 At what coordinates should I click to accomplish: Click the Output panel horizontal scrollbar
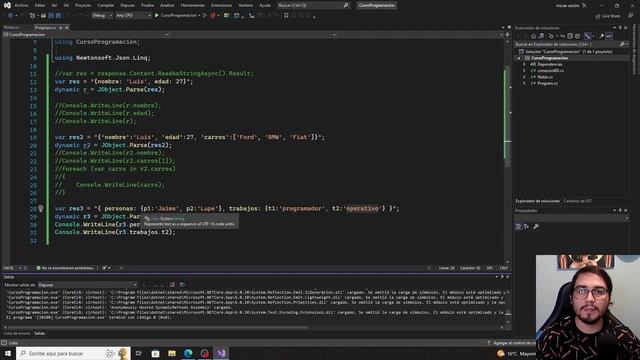pos(253,327)
